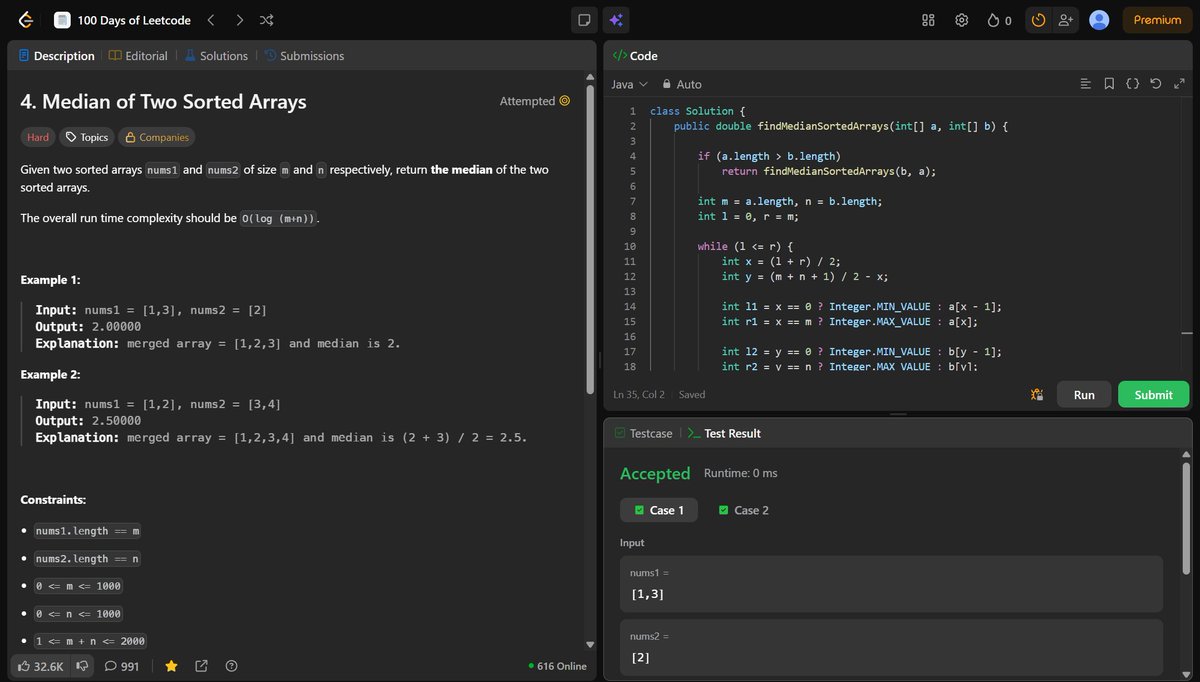Switch to the Test Result tab
The image size is (1200, 682).
point(724,433)
